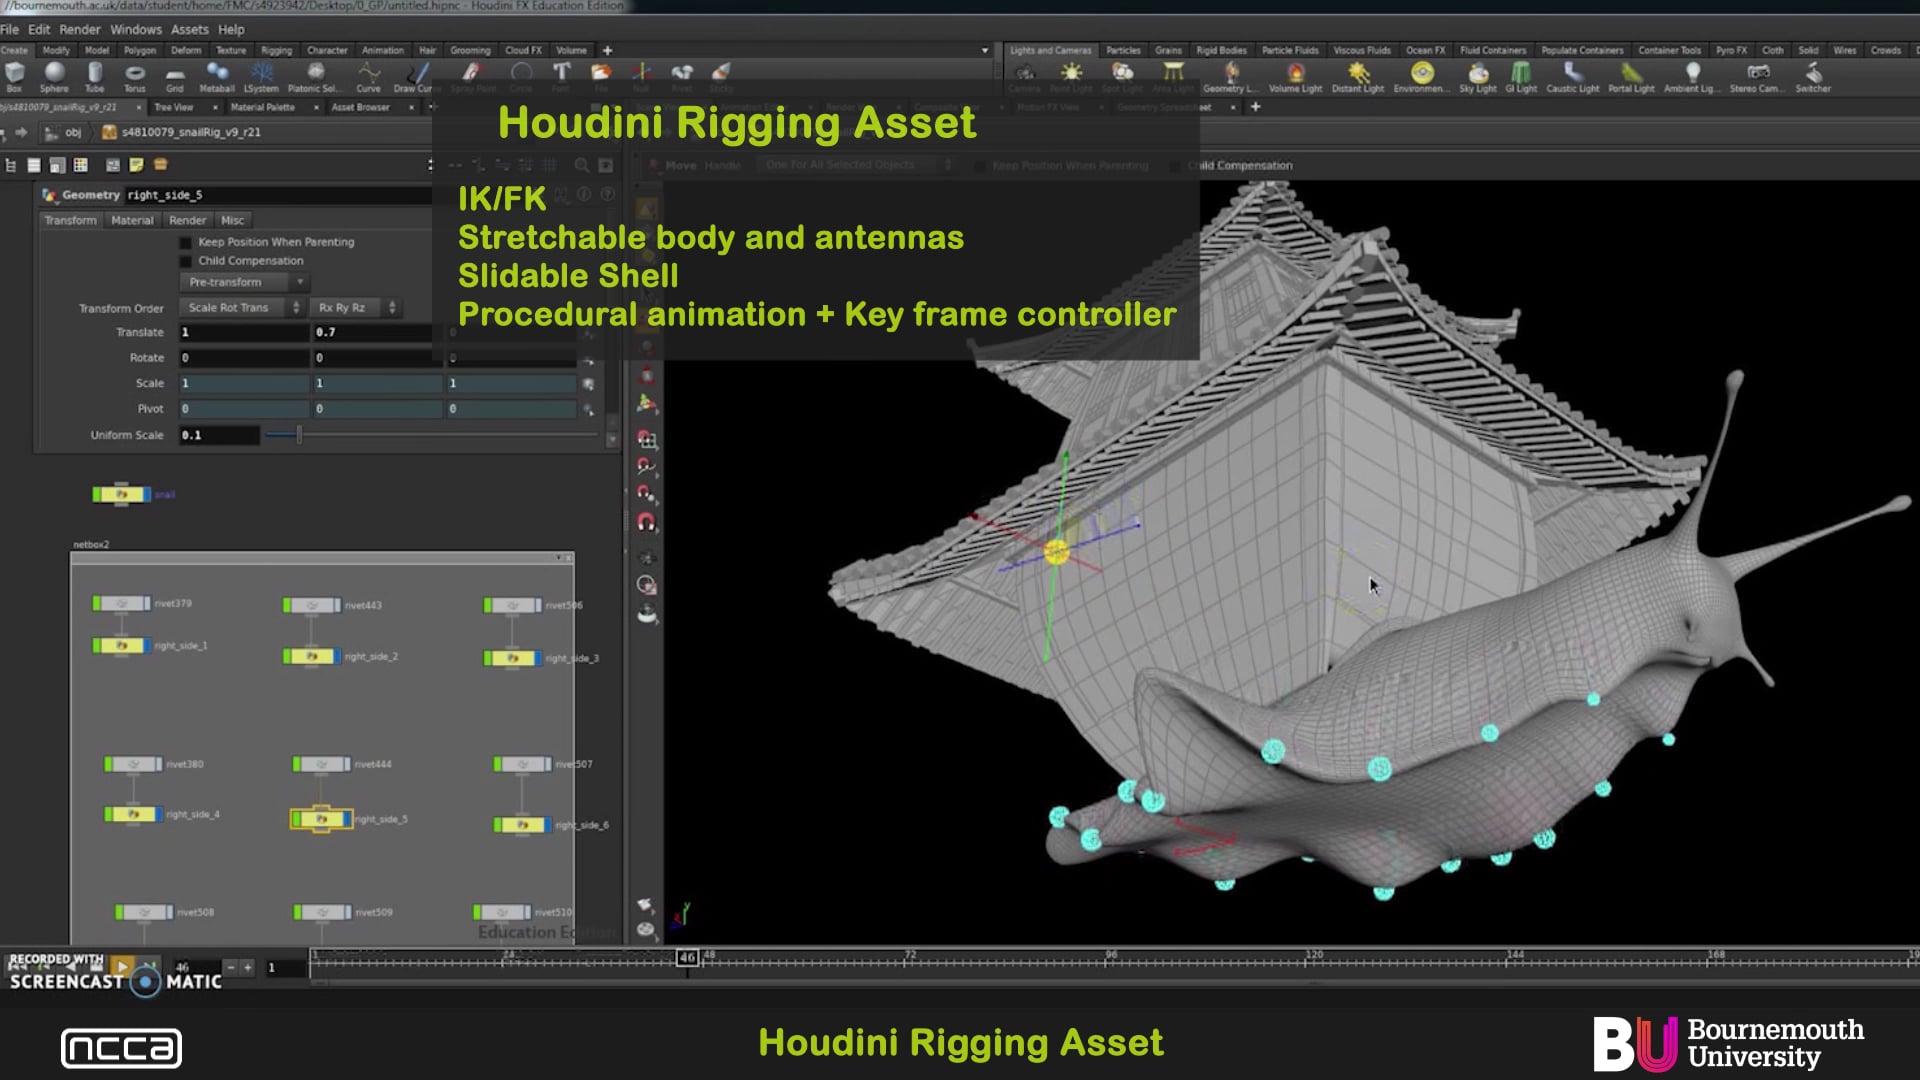Toggle display flag on rivet444 node
Viewport: 1920px width, 1080px height.
pyautogui.click(x=347, y=764)
